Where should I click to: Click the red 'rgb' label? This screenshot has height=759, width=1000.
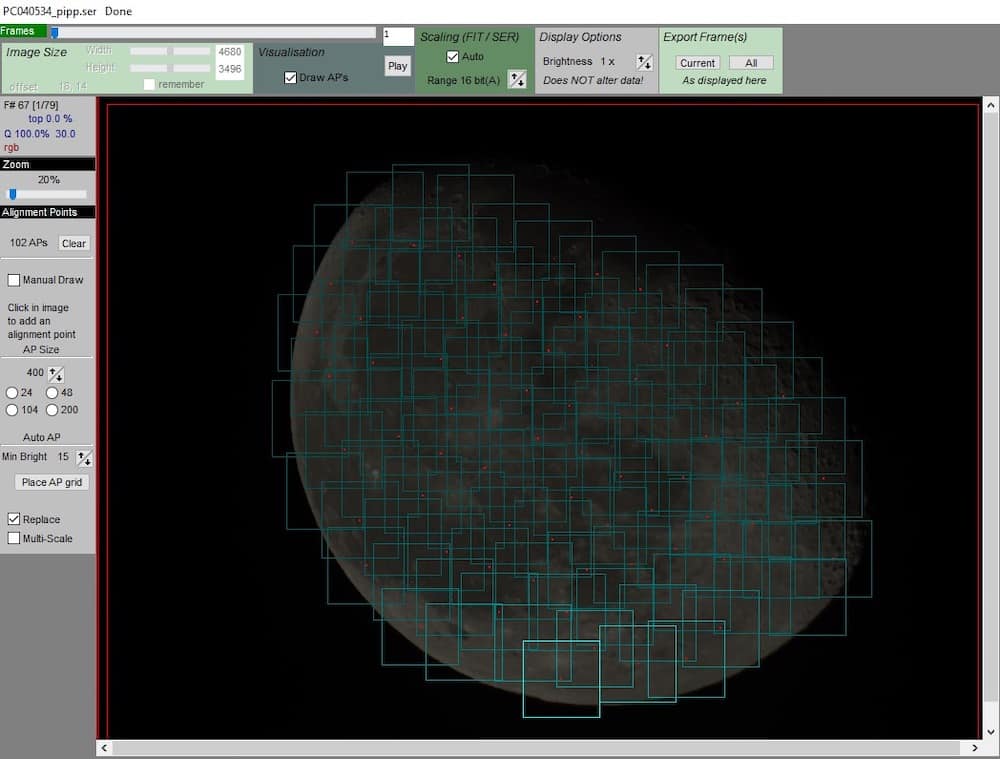[x=11, y=148]
